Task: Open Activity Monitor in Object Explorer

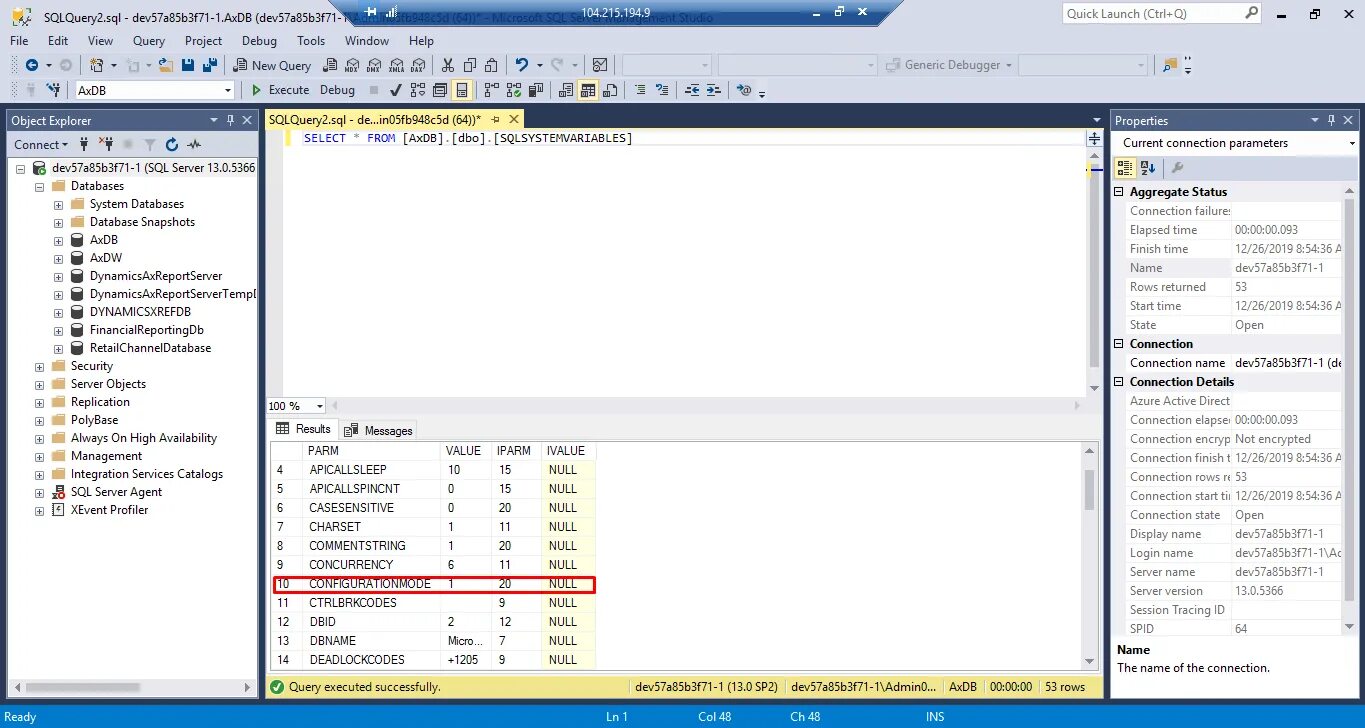Action: pyautogui.click(x=194, y=144)
